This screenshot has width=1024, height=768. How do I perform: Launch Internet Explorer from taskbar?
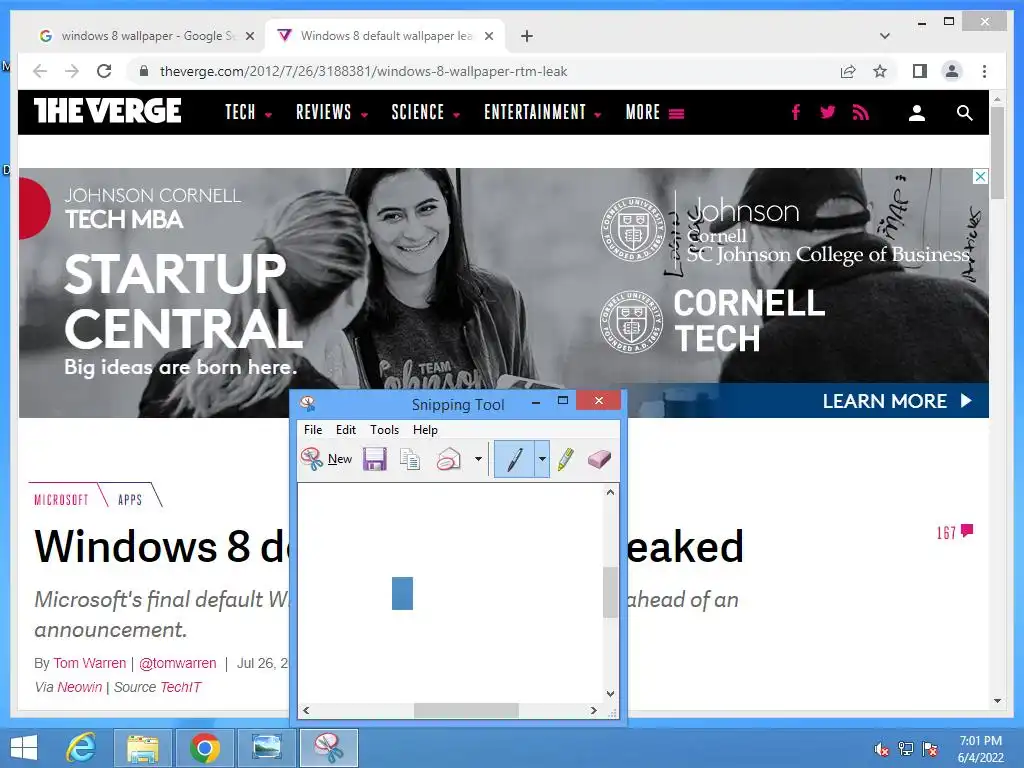(82, 748)
